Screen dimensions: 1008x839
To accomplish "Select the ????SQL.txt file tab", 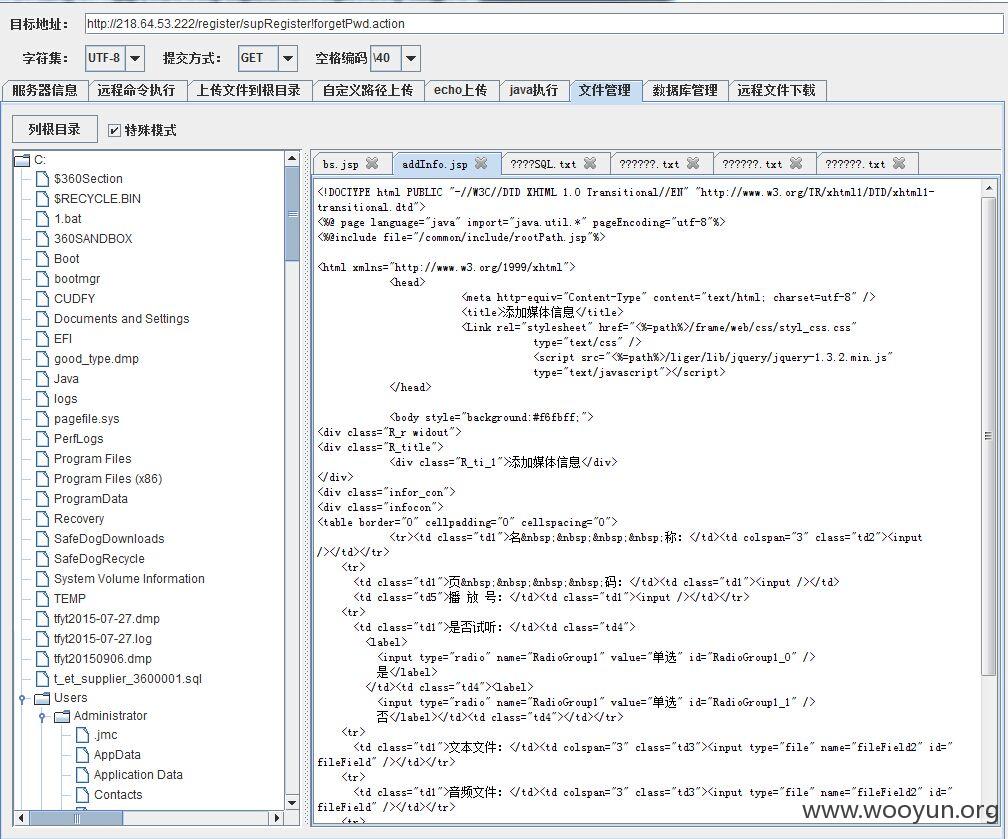I will click(543, 164).
